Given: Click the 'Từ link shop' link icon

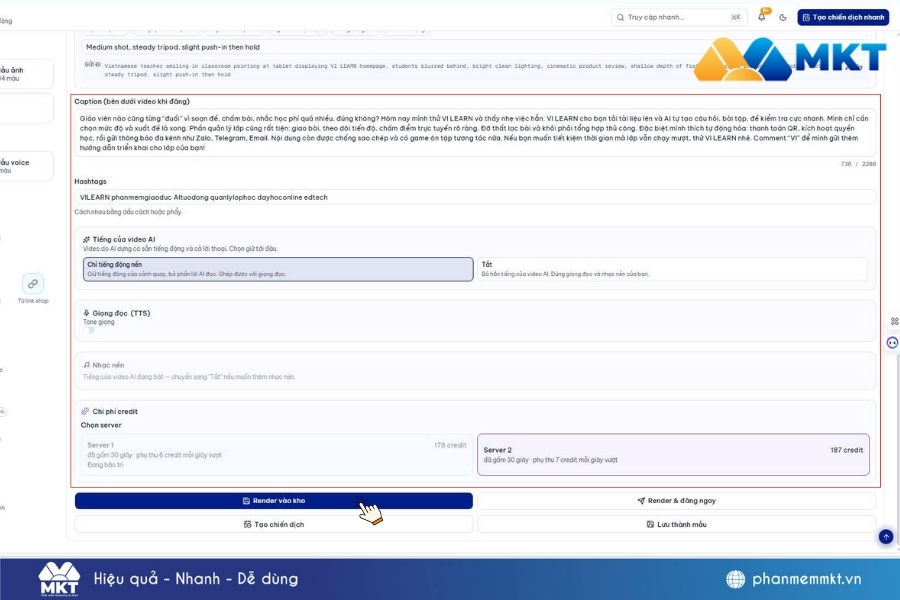Looking at the screenshot, I should point(33,284).
